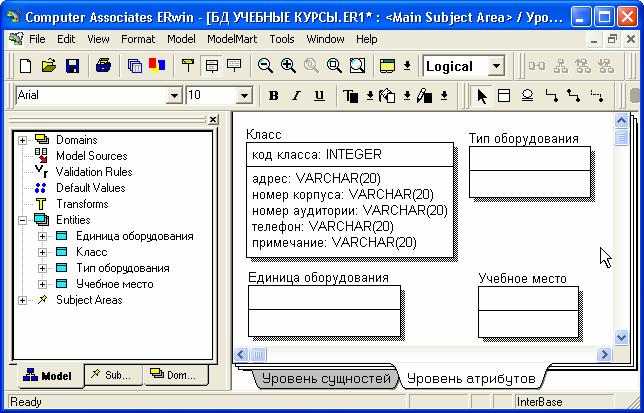Switch to the Sub... explorer tab
Image resolution: width=644 pixels, height=413 pixels.
tap(113, 375)
